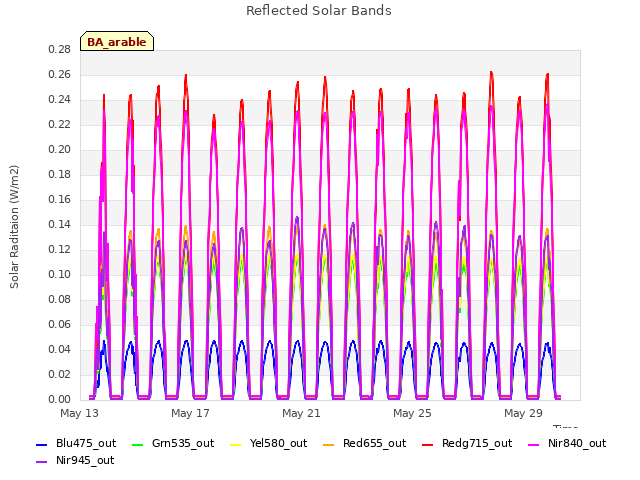Click the red Redg715_out legend color marker
The image size is (640, 480).
coord(427,444)
